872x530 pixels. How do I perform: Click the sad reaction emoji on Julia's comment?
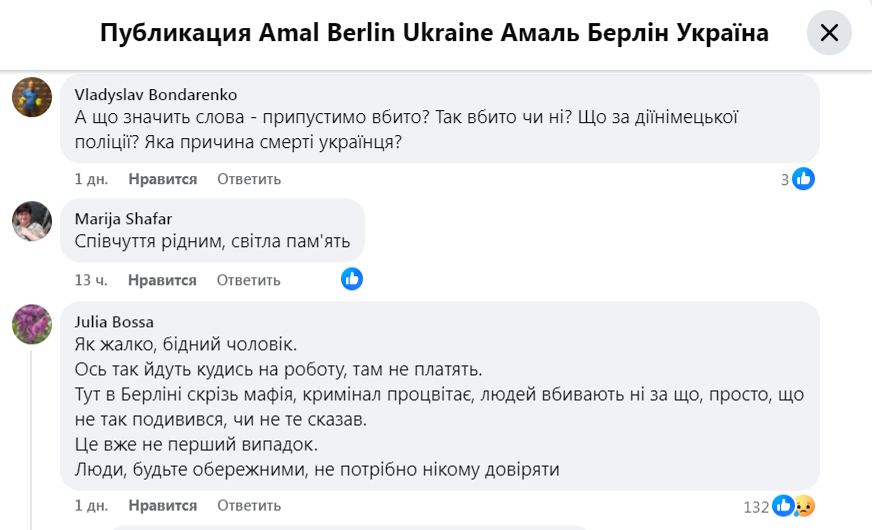[x=804, y=506]
